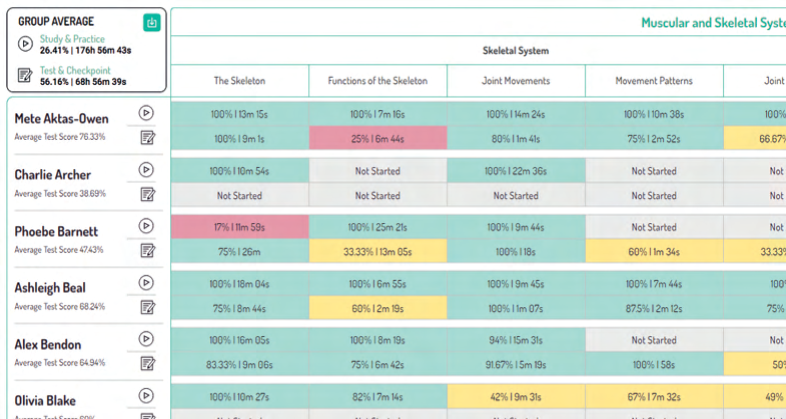Click Alex Bendon's test notepad icon
The width and height of the screenshot is (786, 419).
(147, 363)
